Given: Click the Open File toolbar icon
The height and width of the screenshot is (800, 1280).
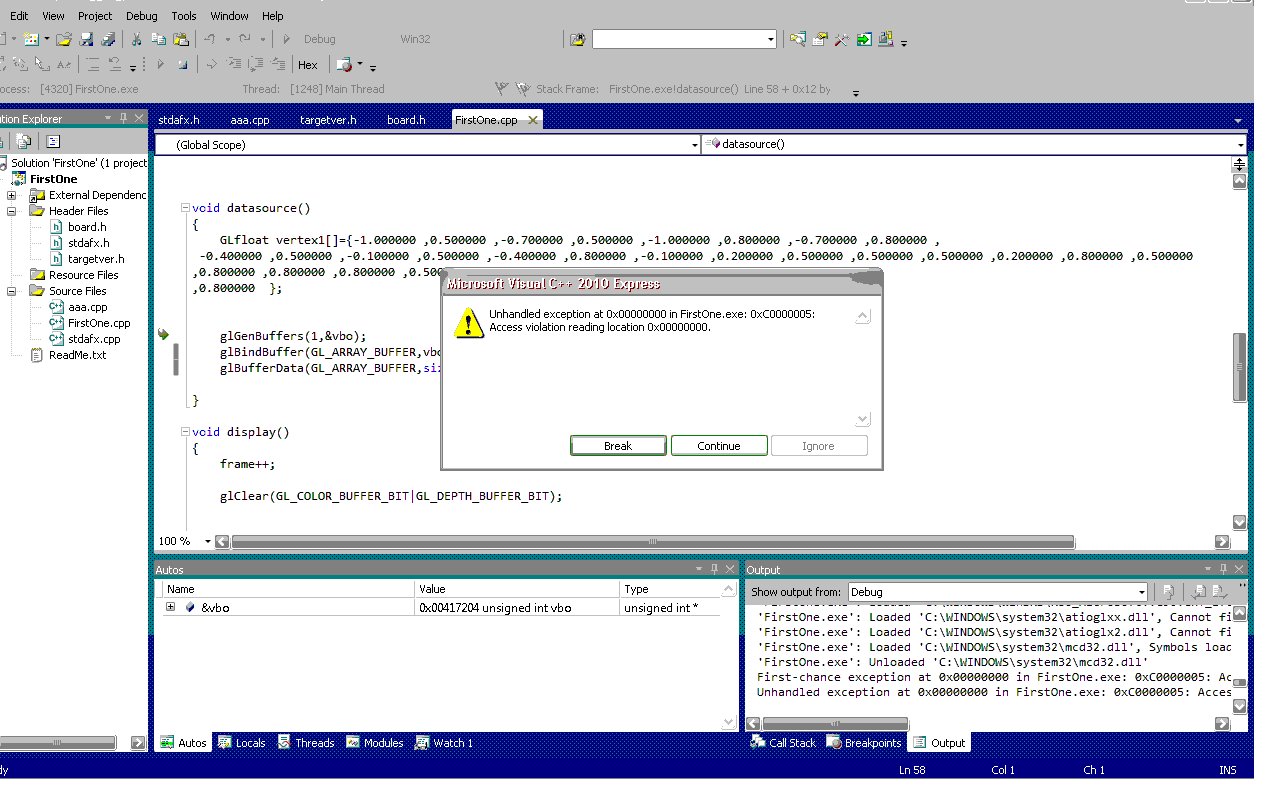Looking at the screenshot, I should [x=64, y=39].
